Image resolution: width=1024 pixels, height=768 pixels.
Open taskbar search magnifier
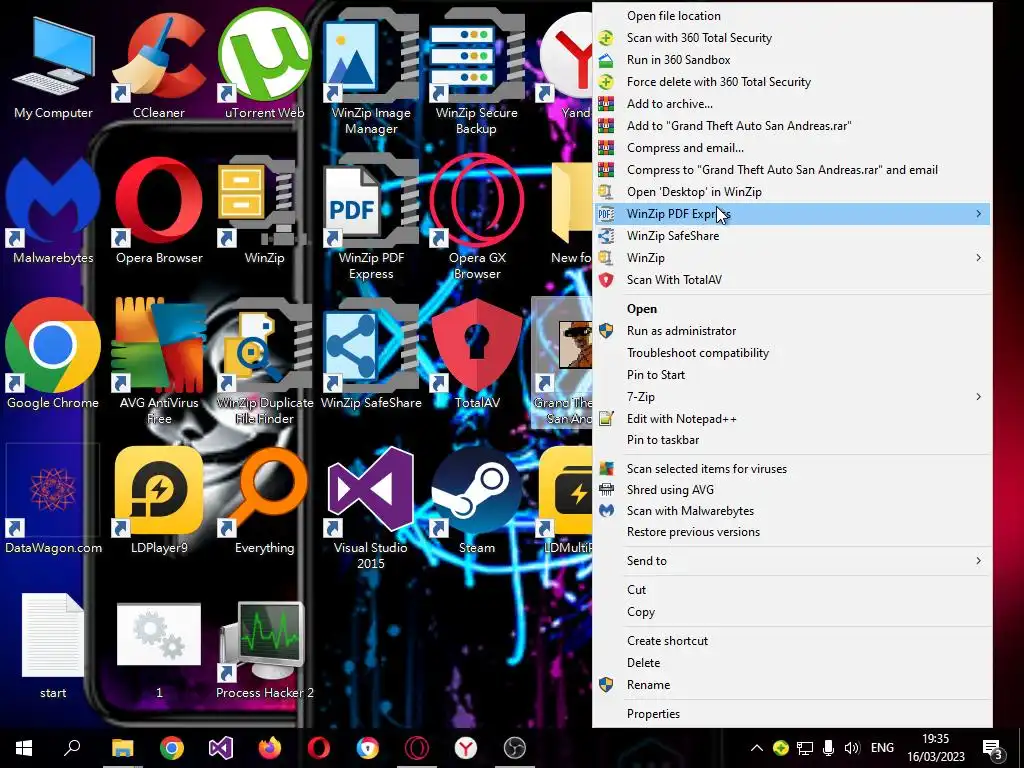[72, 748]
